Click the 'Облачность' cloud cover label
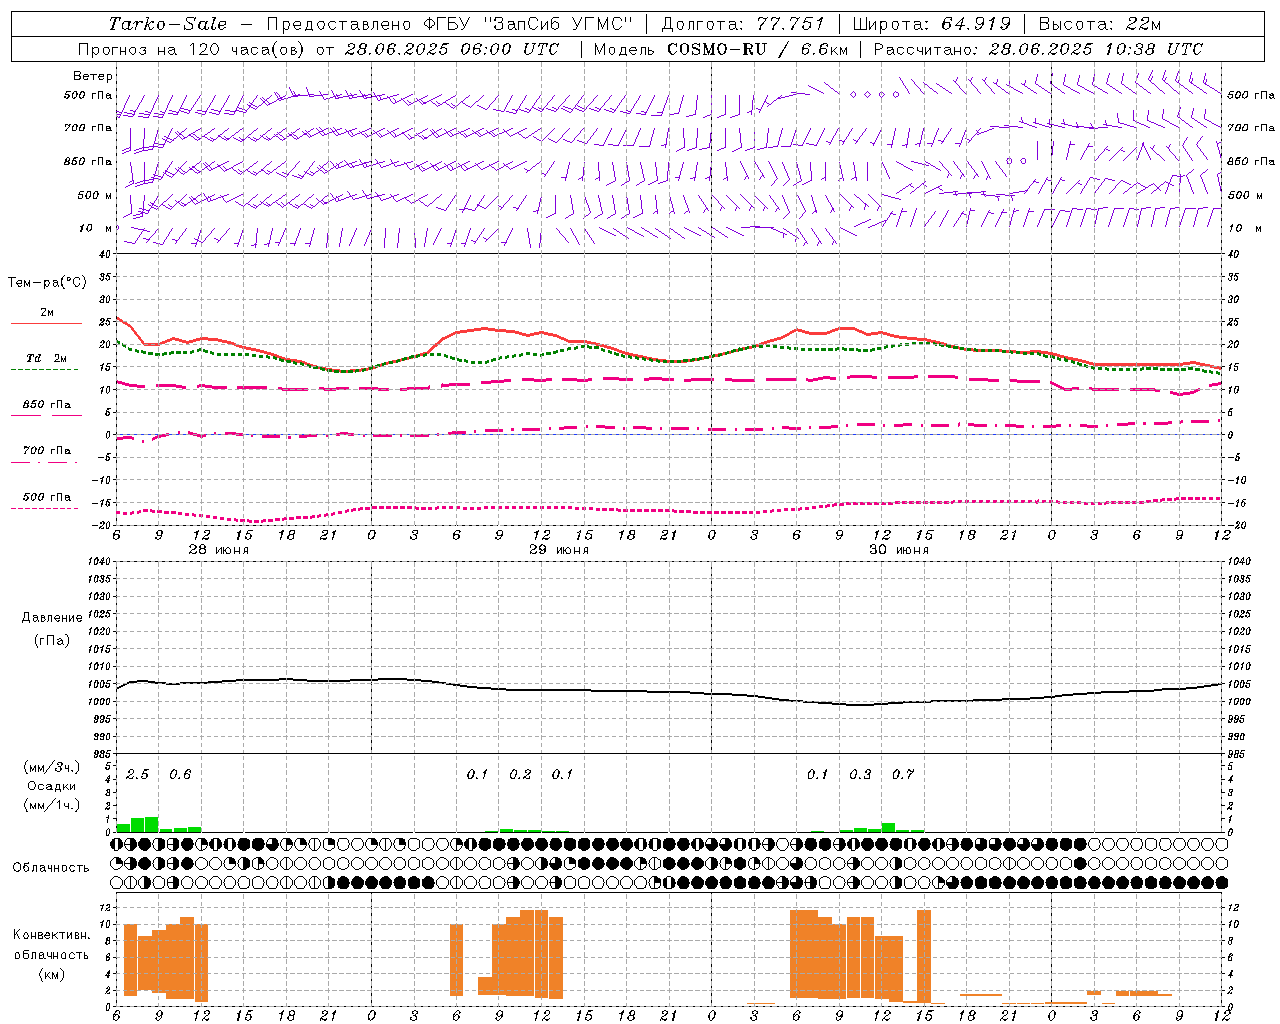Viewport: 1280px width, 1024px height. tap(51, 867)
